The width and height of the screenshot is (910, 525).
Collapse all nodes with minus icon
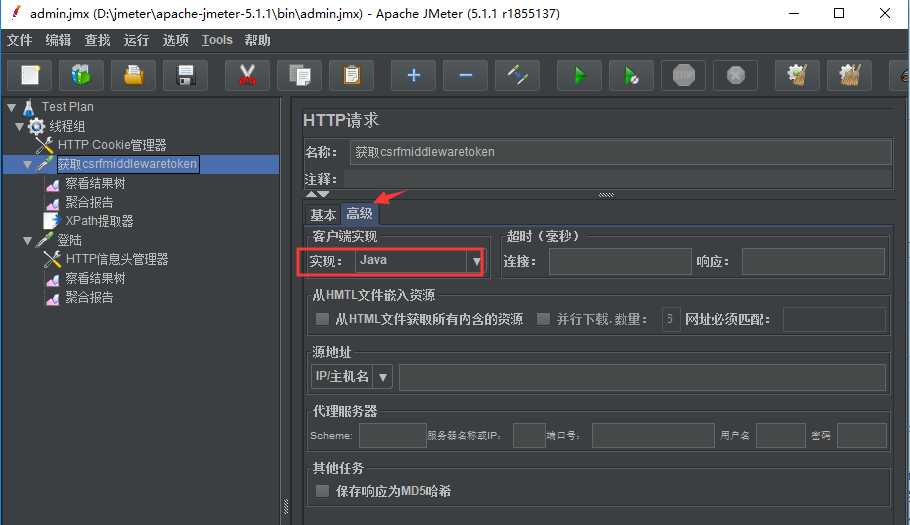(465, 75)
